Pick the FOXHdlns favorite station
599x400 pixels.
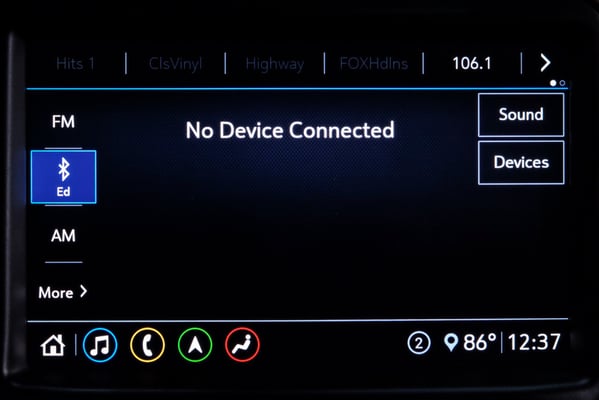374,63
